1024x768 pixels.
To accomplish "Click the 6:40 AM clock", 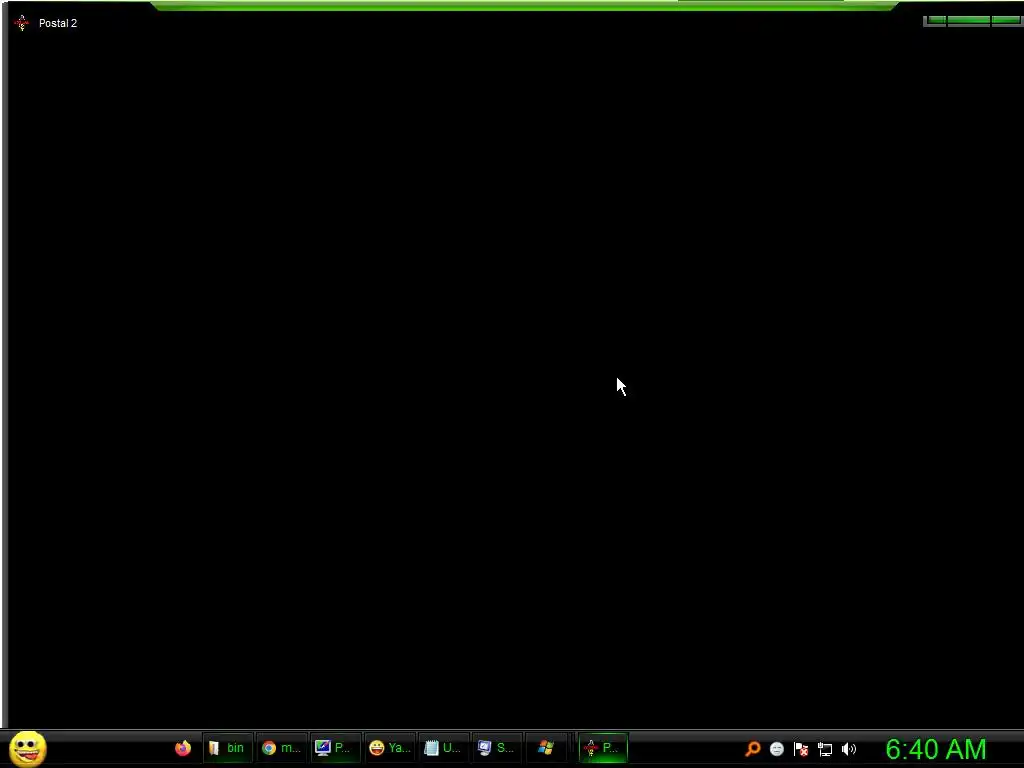I will pyautogui.click(x=936, y=749).
